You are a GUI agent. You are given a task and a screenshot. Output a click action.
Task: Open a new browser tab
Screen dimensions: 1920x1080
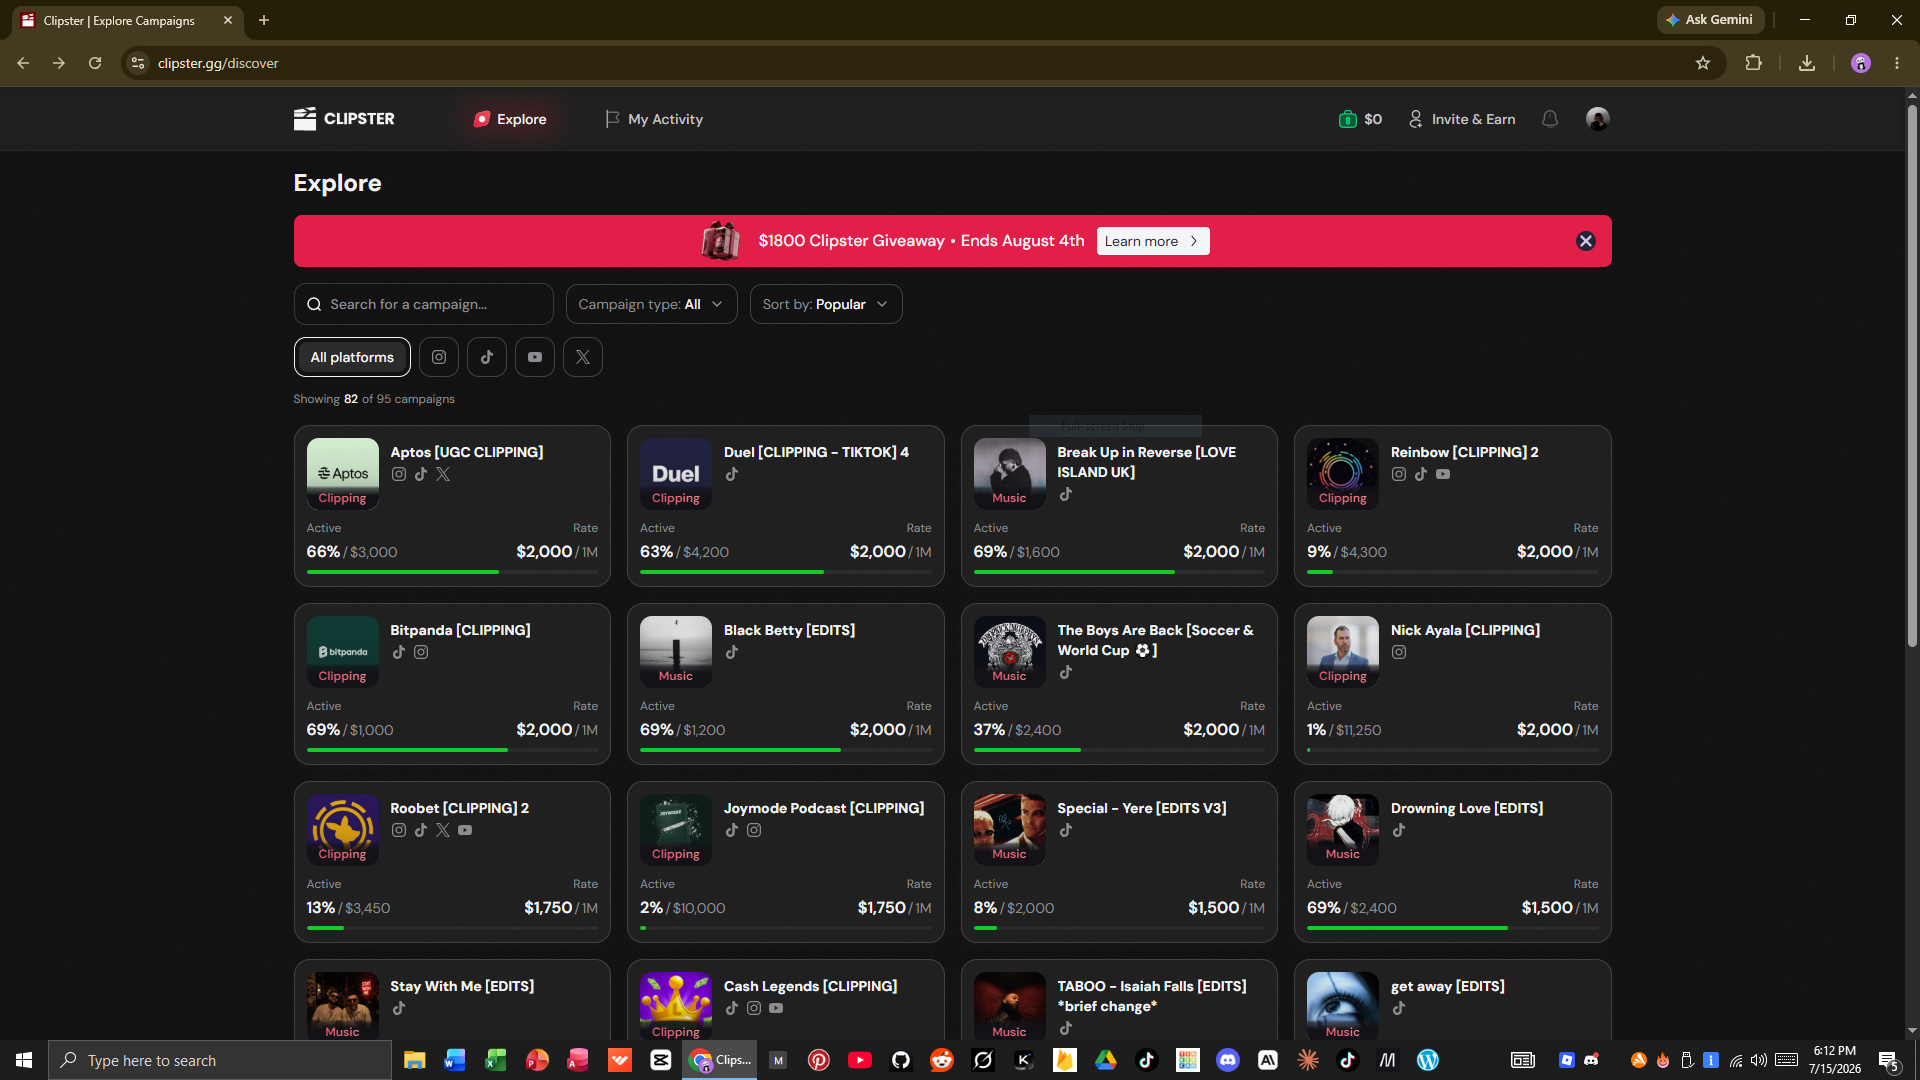point(264,20)
